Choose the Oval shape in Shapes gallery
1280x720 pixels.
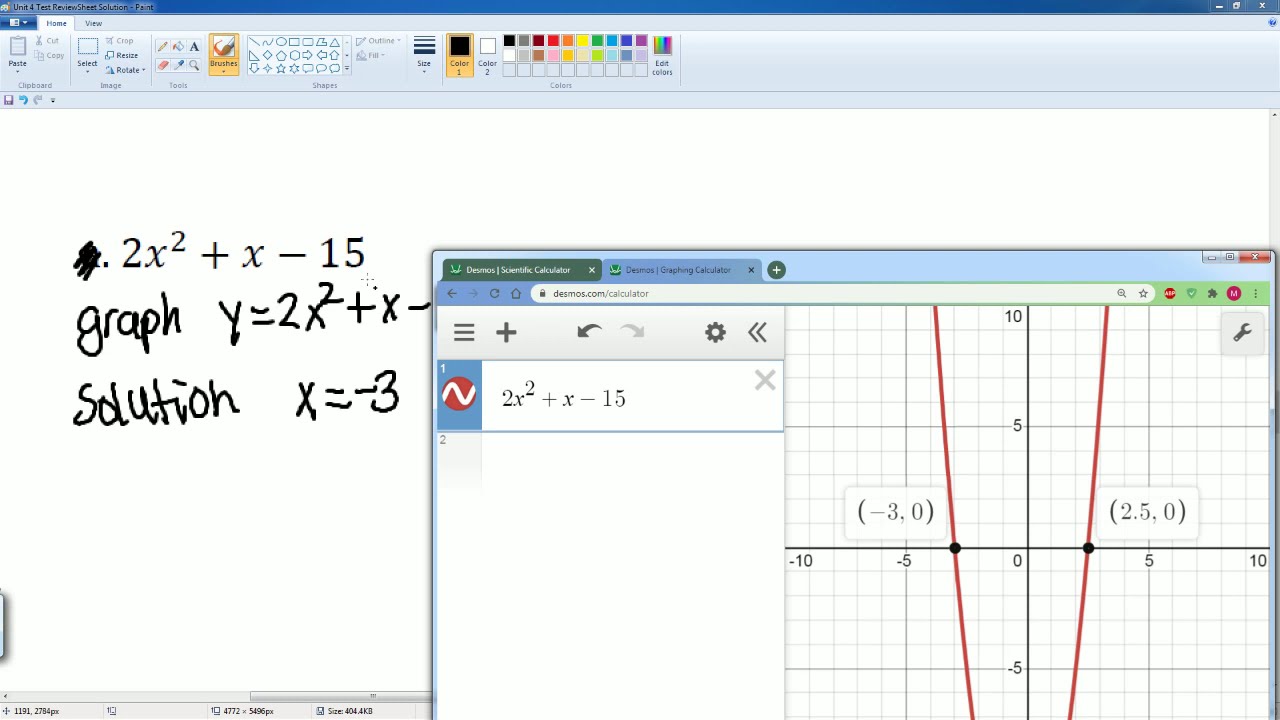pyautogui.click(x=281, y=42)
